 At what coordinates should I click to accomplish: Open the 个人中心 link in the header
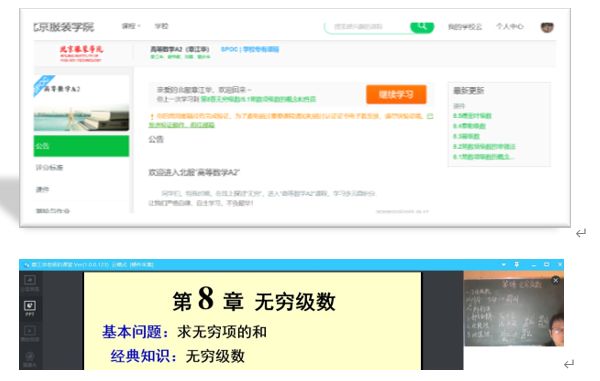(x=510, y=26)
